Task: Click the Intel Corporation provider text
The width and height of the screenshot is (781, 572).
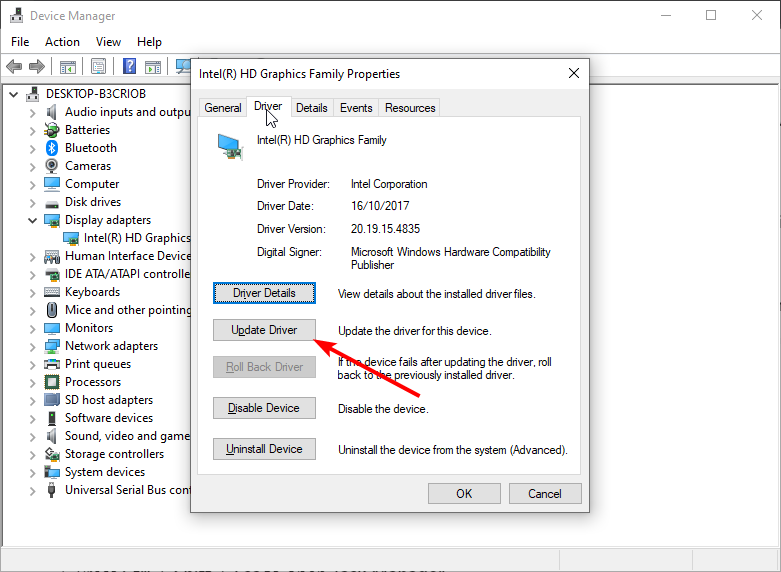Action: pos(389,184)
